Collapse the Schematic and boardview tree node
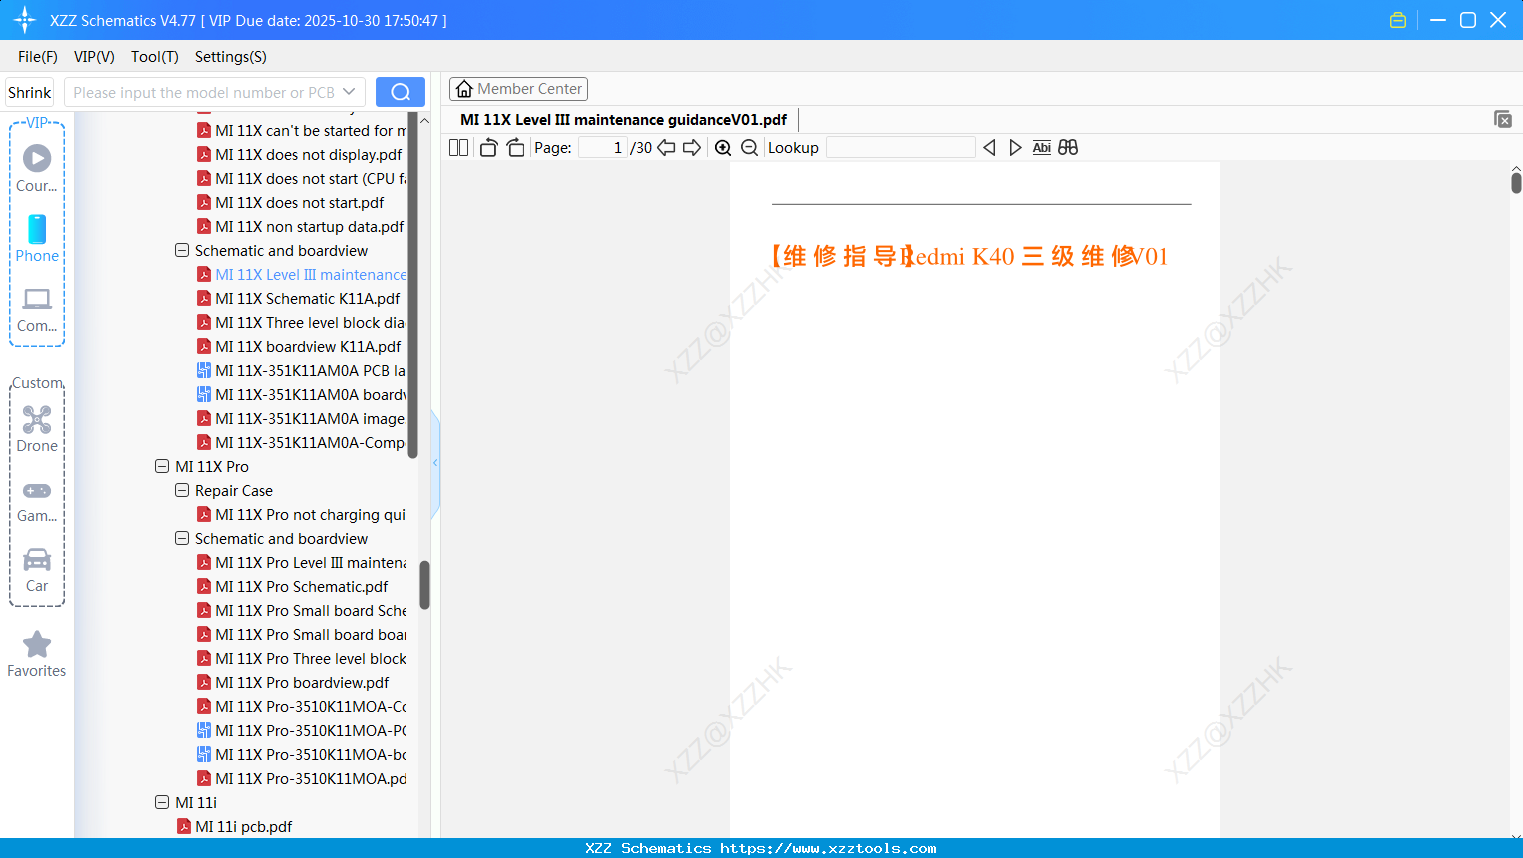The height and width of the screenshot is (858, 1523). [x=182, y=250]
